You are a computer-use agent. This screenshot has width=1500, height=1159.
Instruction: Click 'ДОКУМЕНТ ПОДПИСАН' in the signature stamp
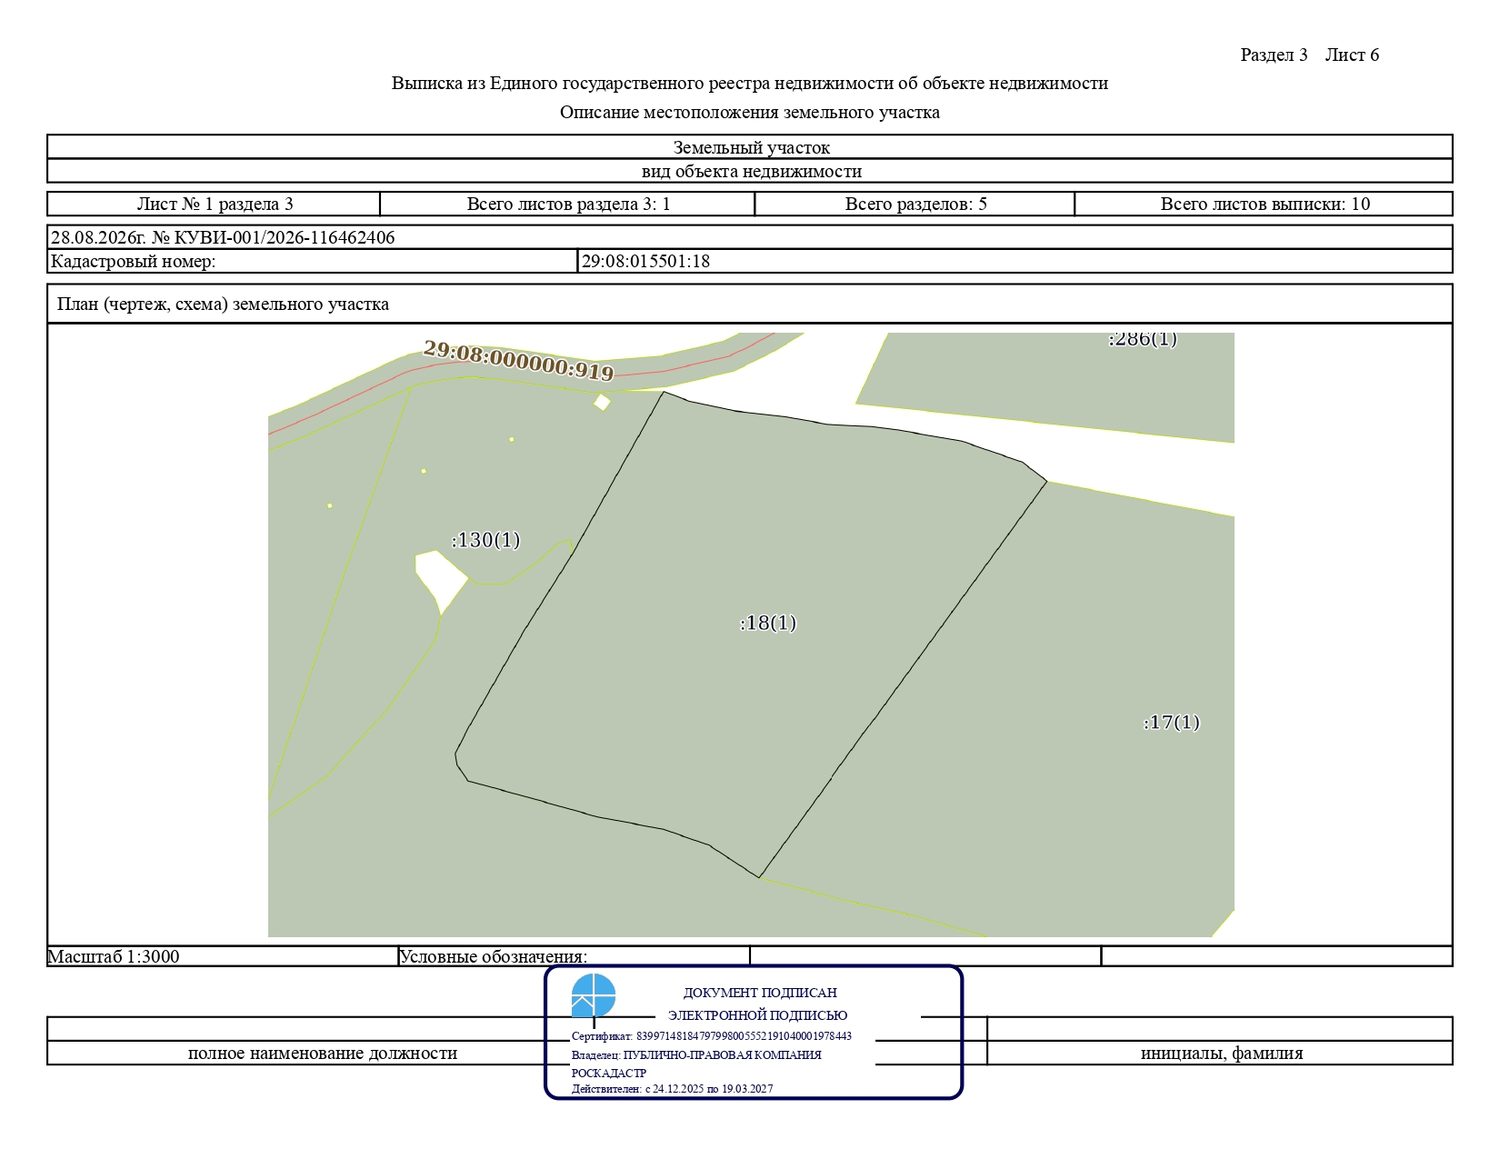[x=760, y=993]
